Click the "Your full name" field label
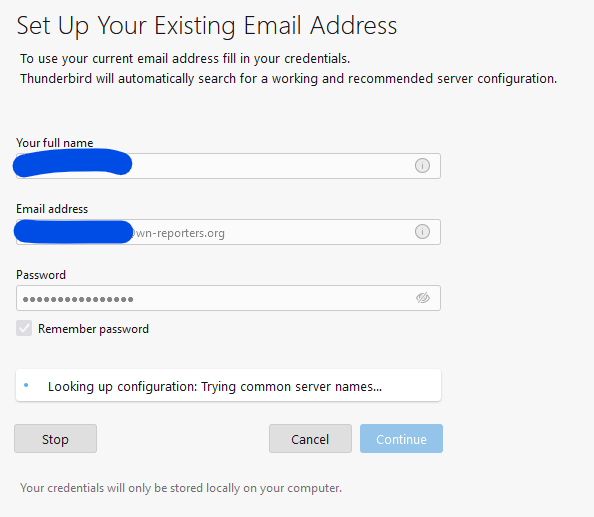Screen dimensions: 594x517 pyautogui.click(x=55, y=143)
